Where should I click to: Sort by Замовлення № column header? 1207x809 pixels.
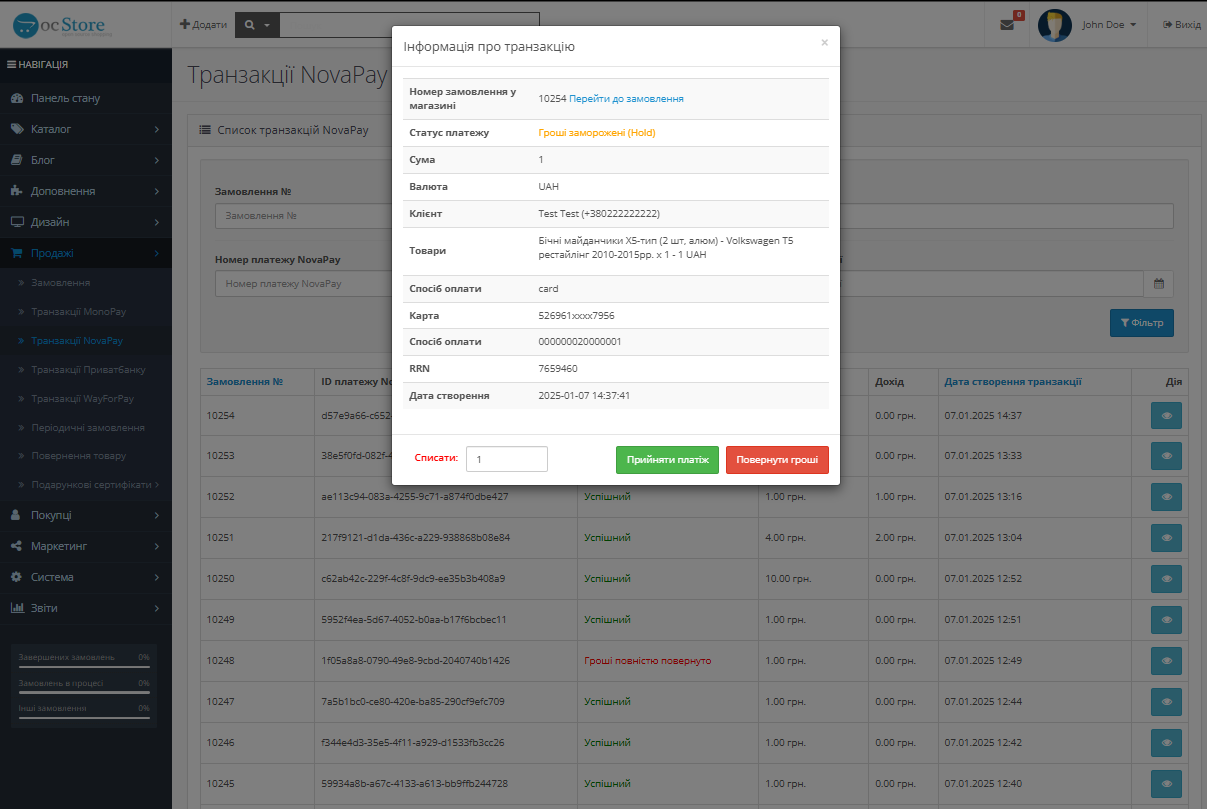[x=244, y=381]
